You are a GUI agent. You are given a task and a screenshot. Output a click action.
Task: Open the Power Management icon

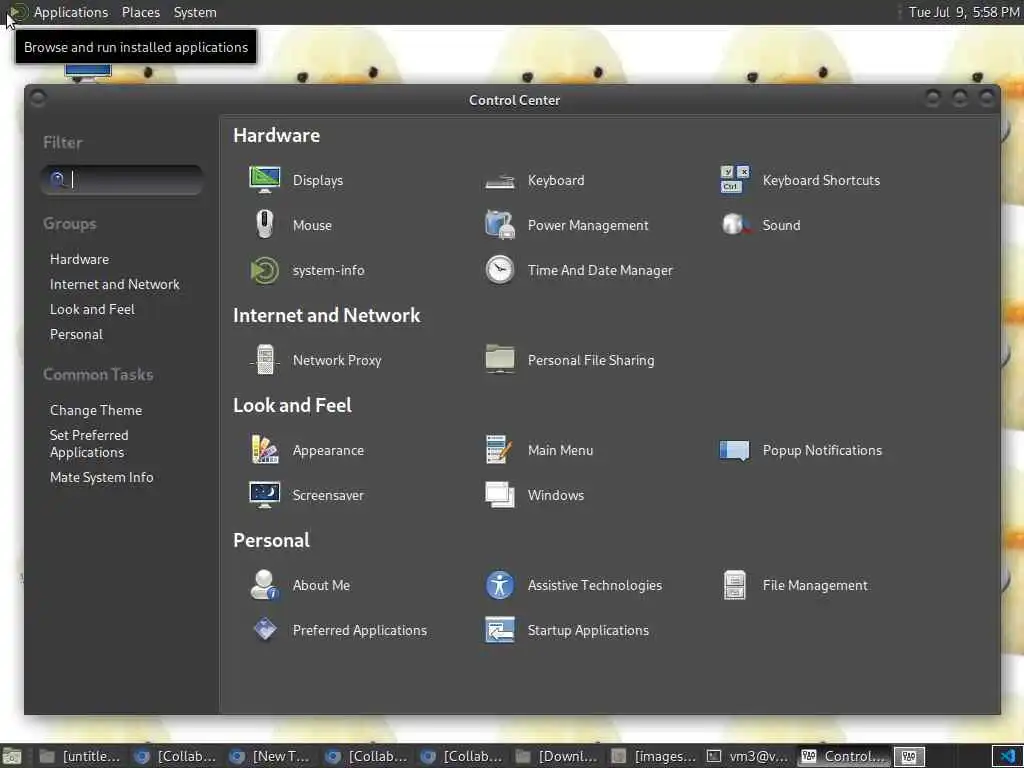pos(500,225)
